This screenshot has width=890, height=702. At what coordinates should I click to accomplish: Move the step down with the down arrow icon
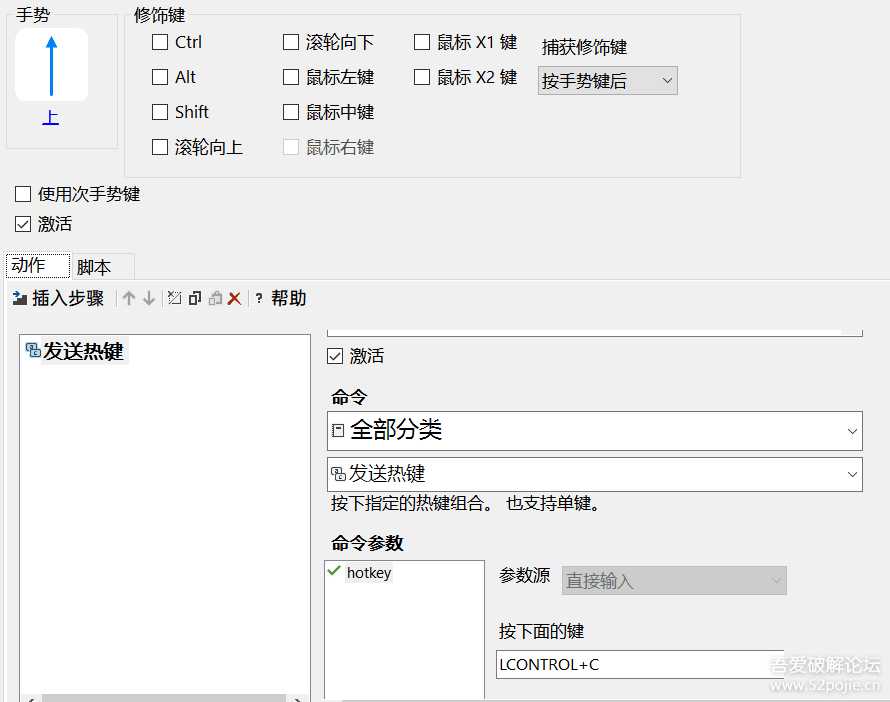(x=149, y=298)
